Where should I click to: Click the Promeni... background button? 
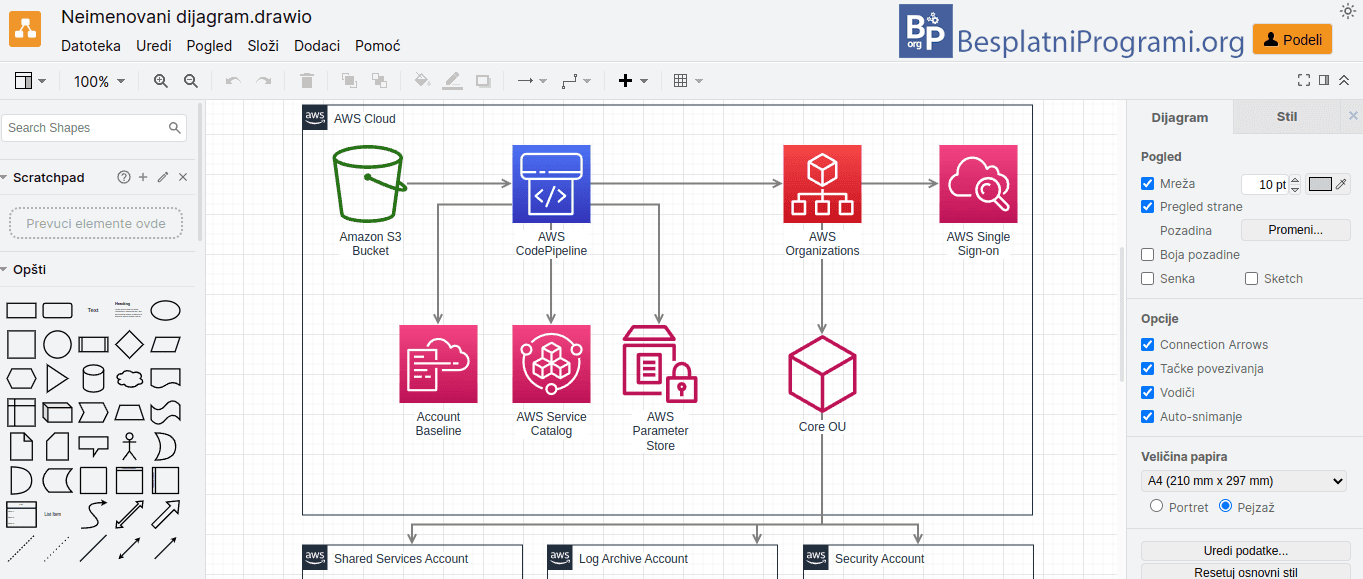click(1295, 230)
